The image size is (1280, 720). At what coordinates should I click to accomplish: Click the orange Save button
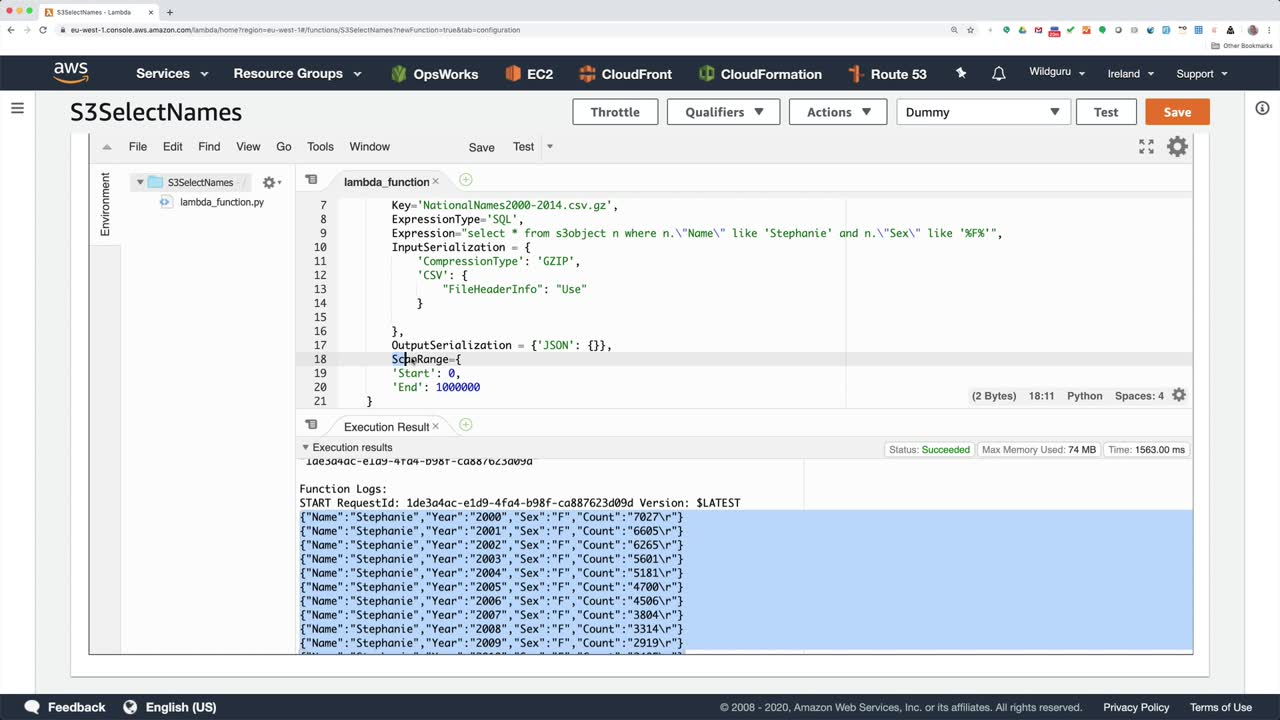(x=1177, y=112)
